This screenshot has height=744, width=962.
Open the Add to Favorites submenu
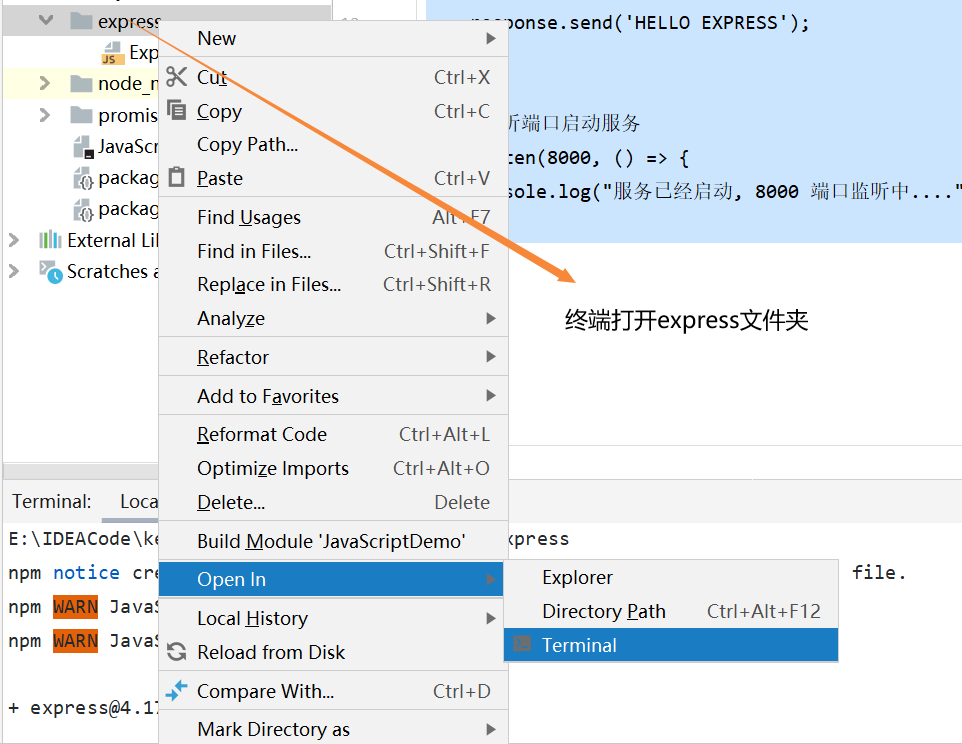[x=333, y=396]
